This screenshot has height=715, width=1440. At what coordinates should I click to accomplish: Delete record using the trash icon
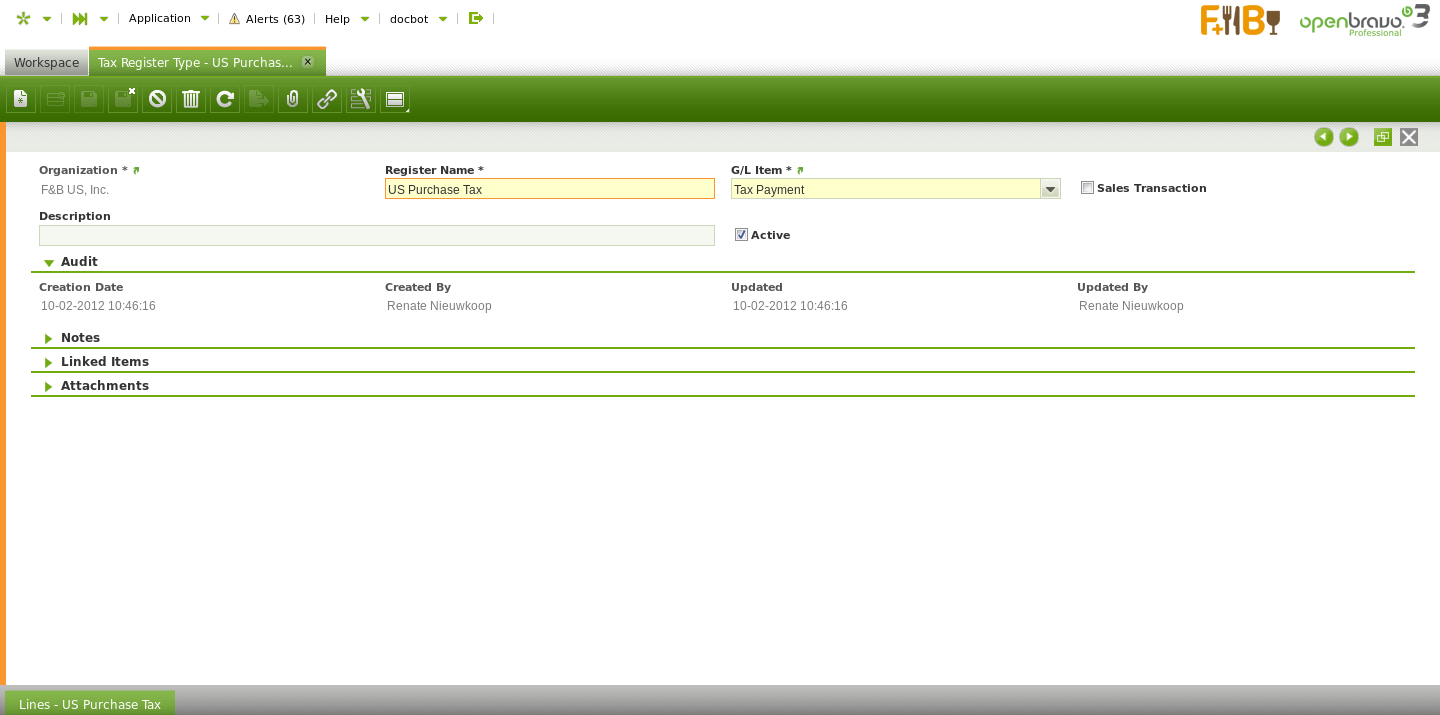(191, 99)
